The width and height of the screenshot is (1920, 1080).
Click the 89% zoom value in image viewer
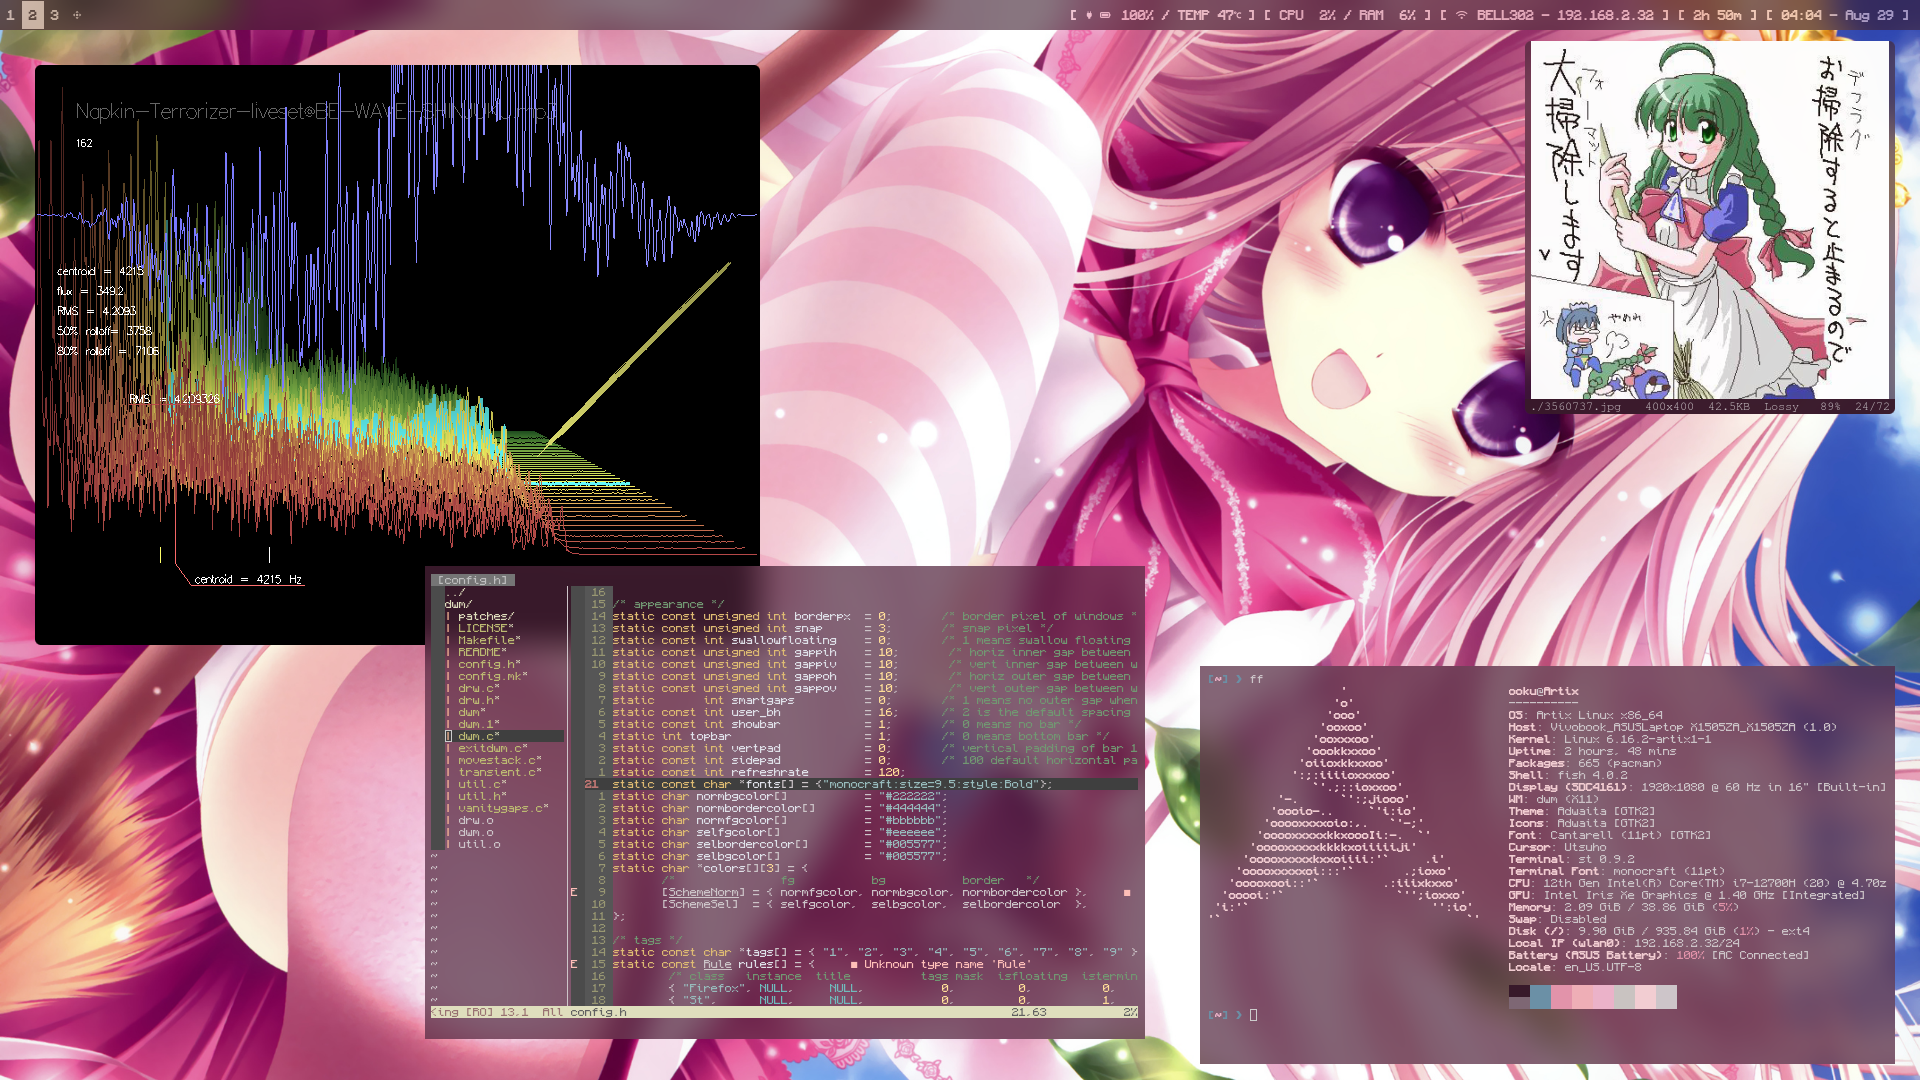pos(1830,407)
